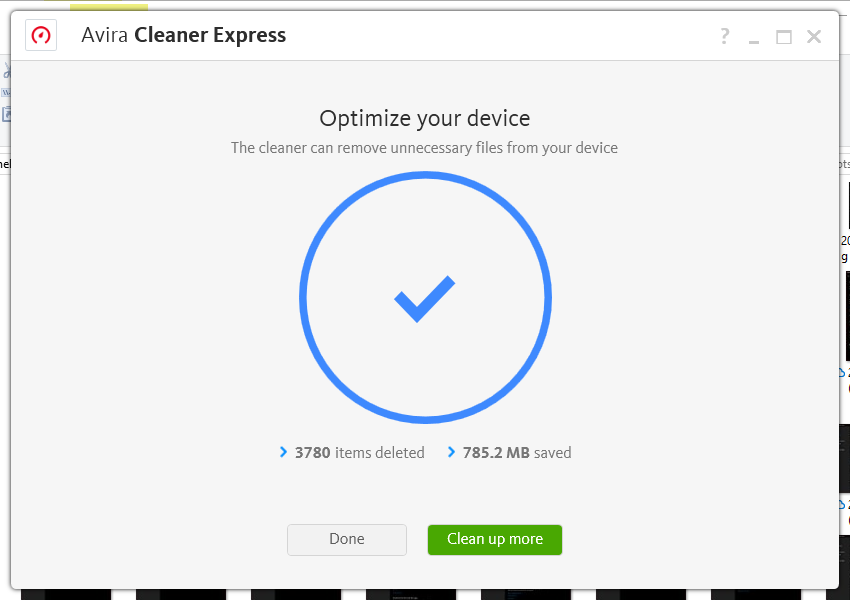Open help via the question mark icon

tap(725, 37)
